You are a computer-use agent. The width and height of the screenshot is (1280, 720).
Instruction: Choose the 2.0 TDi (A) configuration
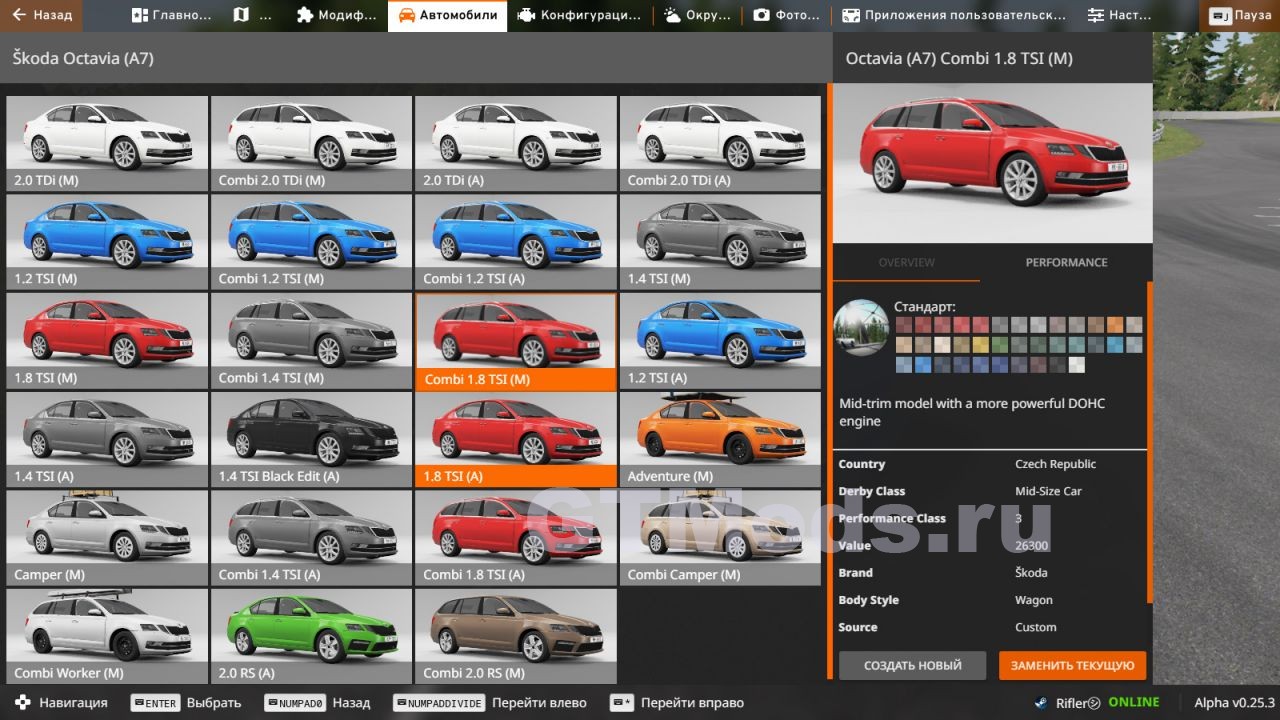515,143
